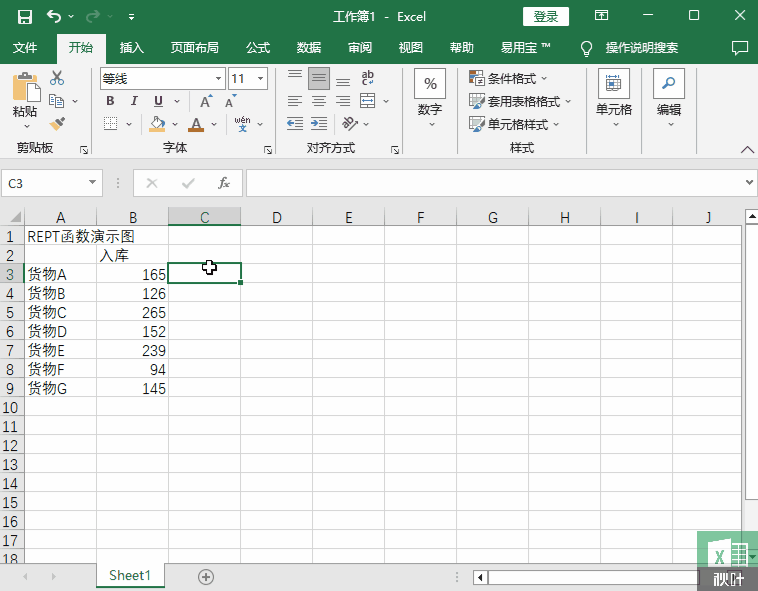Increase font size with larger A icon
Screen dimensions: 758x591
coord(206,101)
